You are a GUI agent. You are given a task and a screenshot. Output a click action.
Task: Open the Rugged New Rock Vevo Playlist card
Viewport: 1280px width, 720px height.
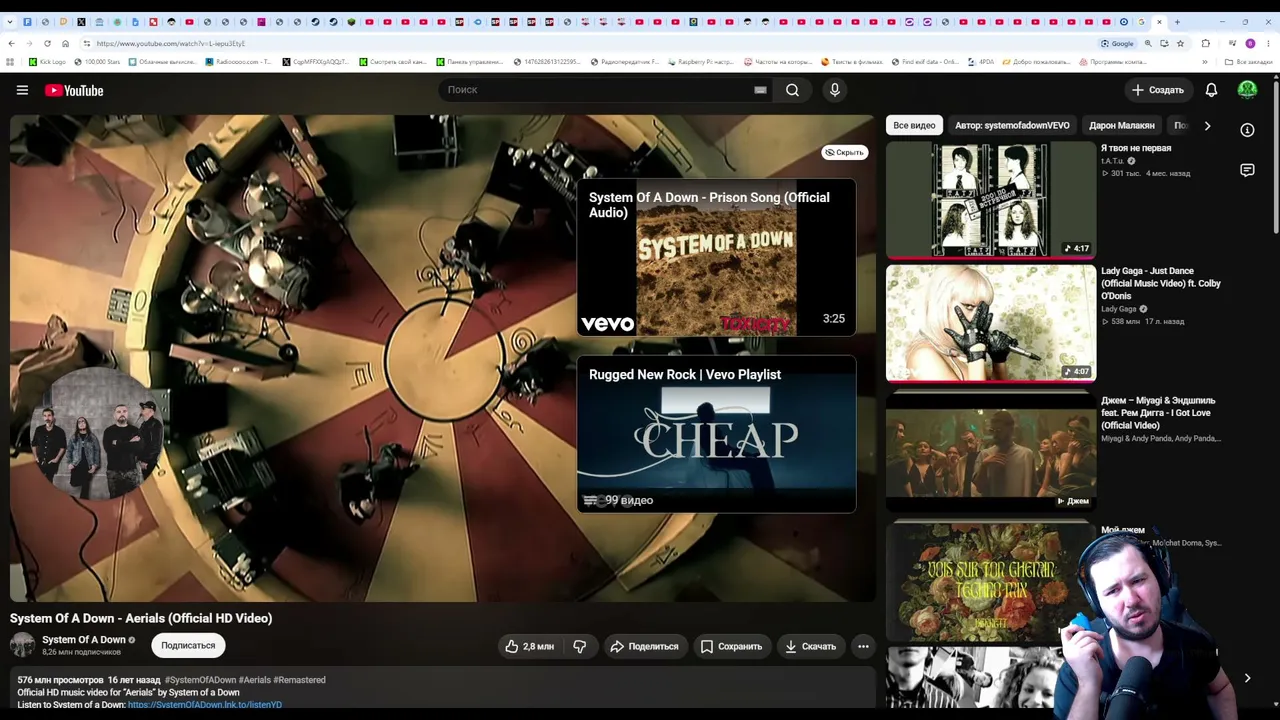coord(717,434)
